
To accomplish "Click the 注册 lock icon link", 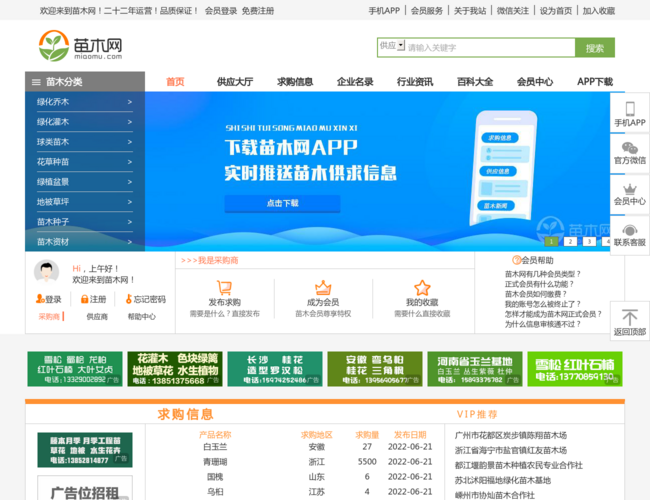I will tap(93, 299).
